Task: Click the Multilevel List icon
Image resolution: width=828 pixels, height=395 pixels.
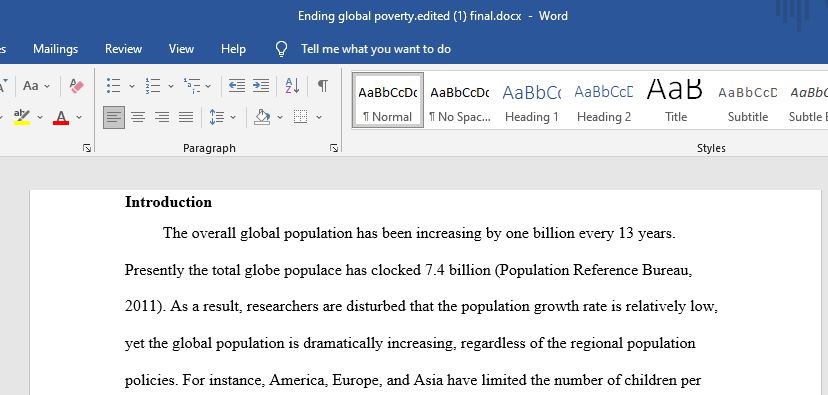Action: (192, 86)
